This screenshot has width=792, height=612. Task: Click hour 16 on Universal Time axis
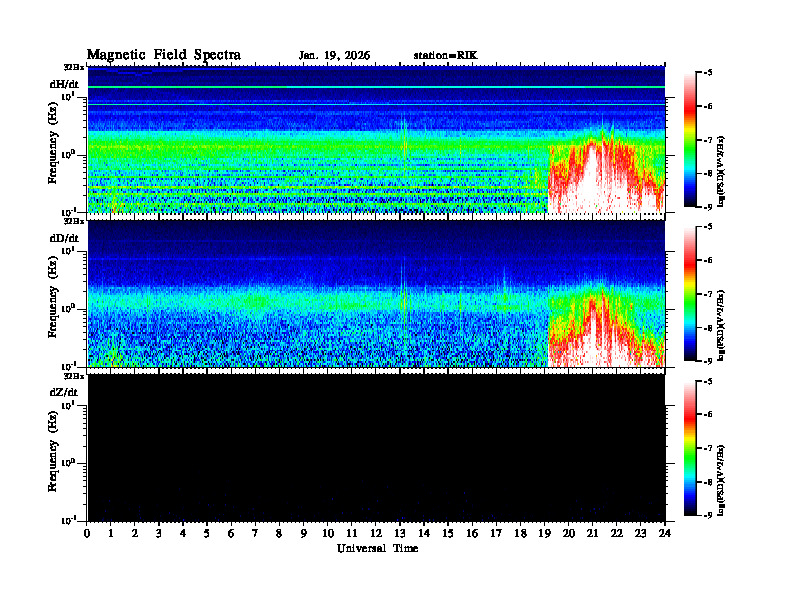pyautogui.click(x=472, y=534)
